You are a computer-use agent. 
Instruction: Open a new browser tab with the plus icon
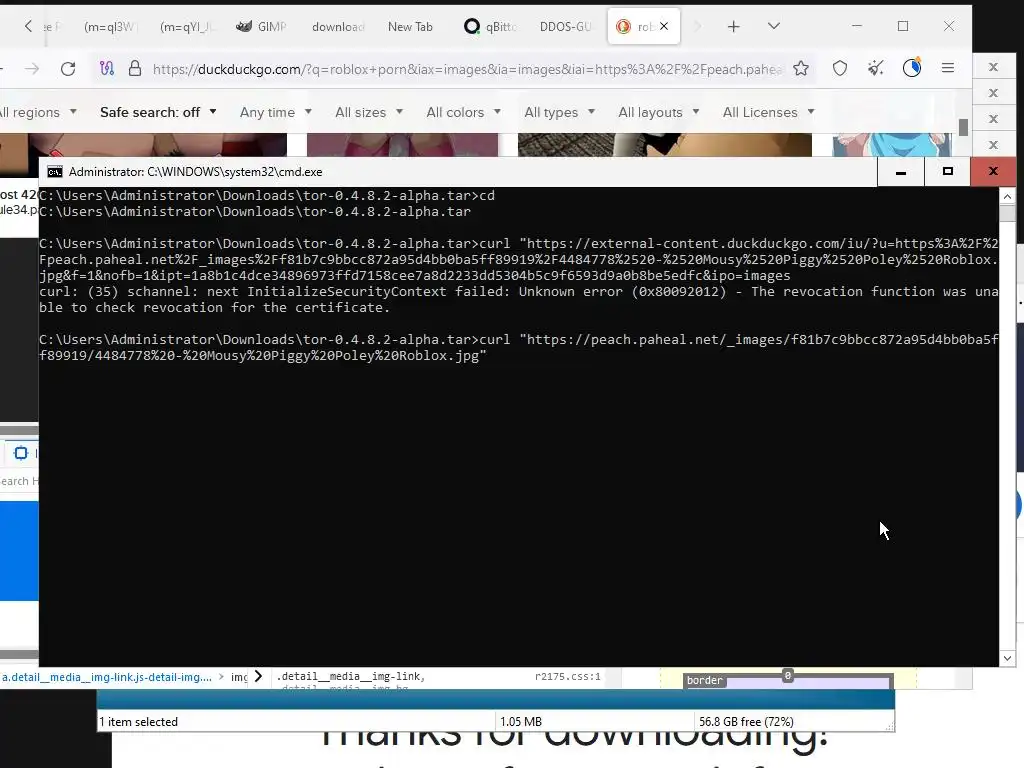tap(733, 27)
